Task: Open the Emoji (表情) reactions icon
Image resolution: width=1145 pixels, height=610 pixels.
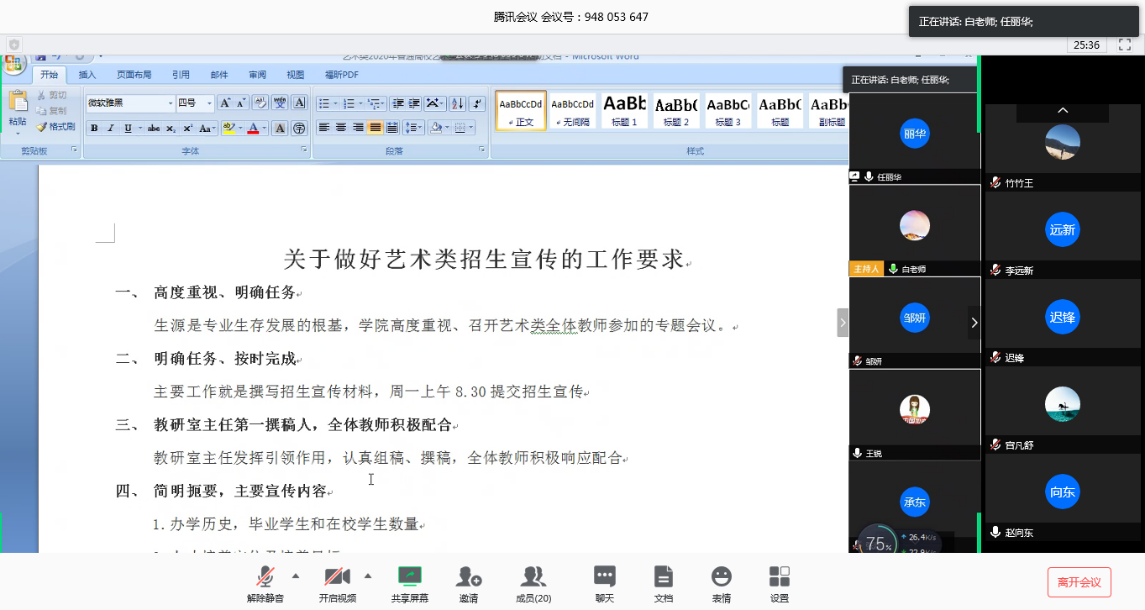Action: [x=721, y=577]
